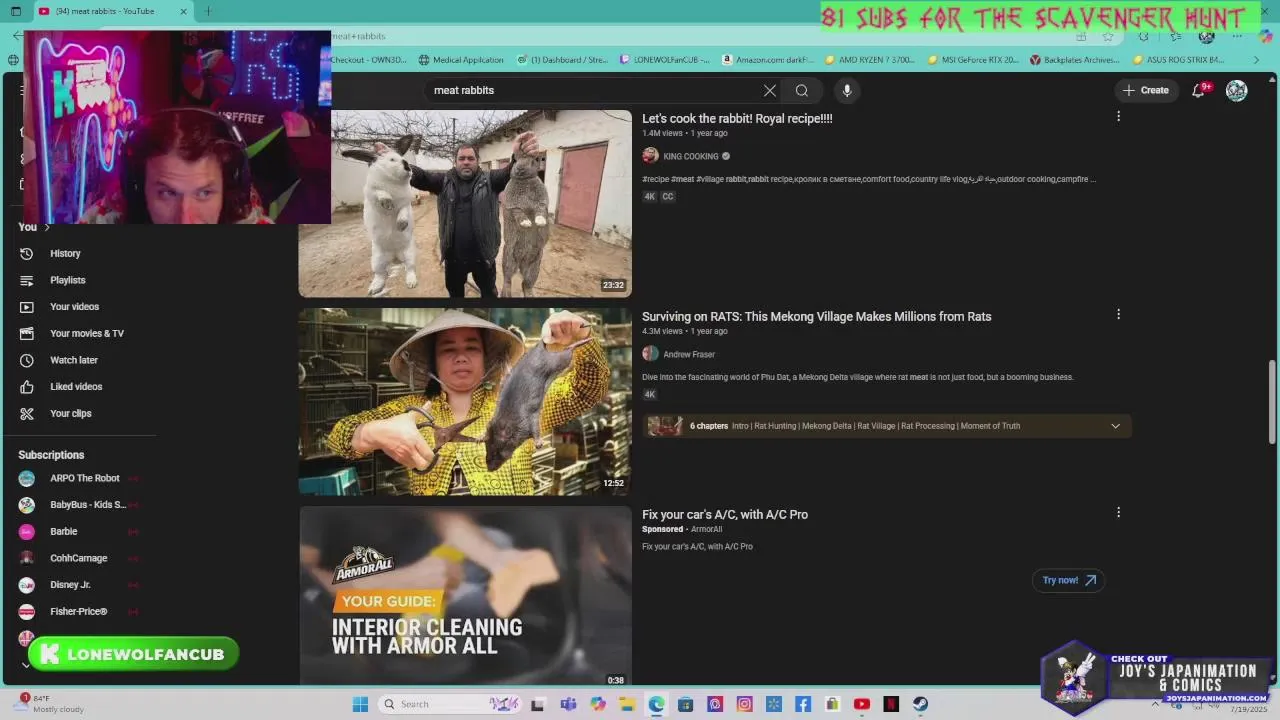Open YouTube notifications bell
Image resolution: width=1280 pixels, height=720 pixels.
[x=1199, y=90]
